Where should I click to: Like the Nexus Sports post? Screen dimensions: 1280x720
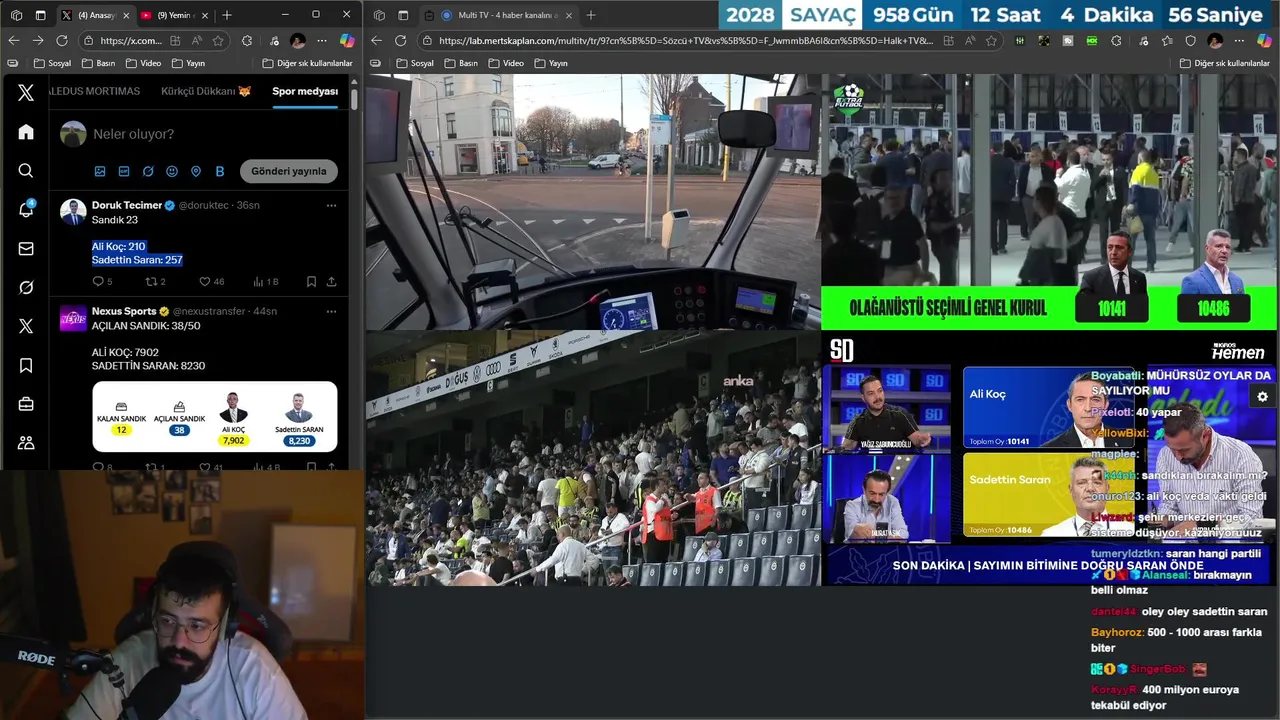tap(205, 467)
